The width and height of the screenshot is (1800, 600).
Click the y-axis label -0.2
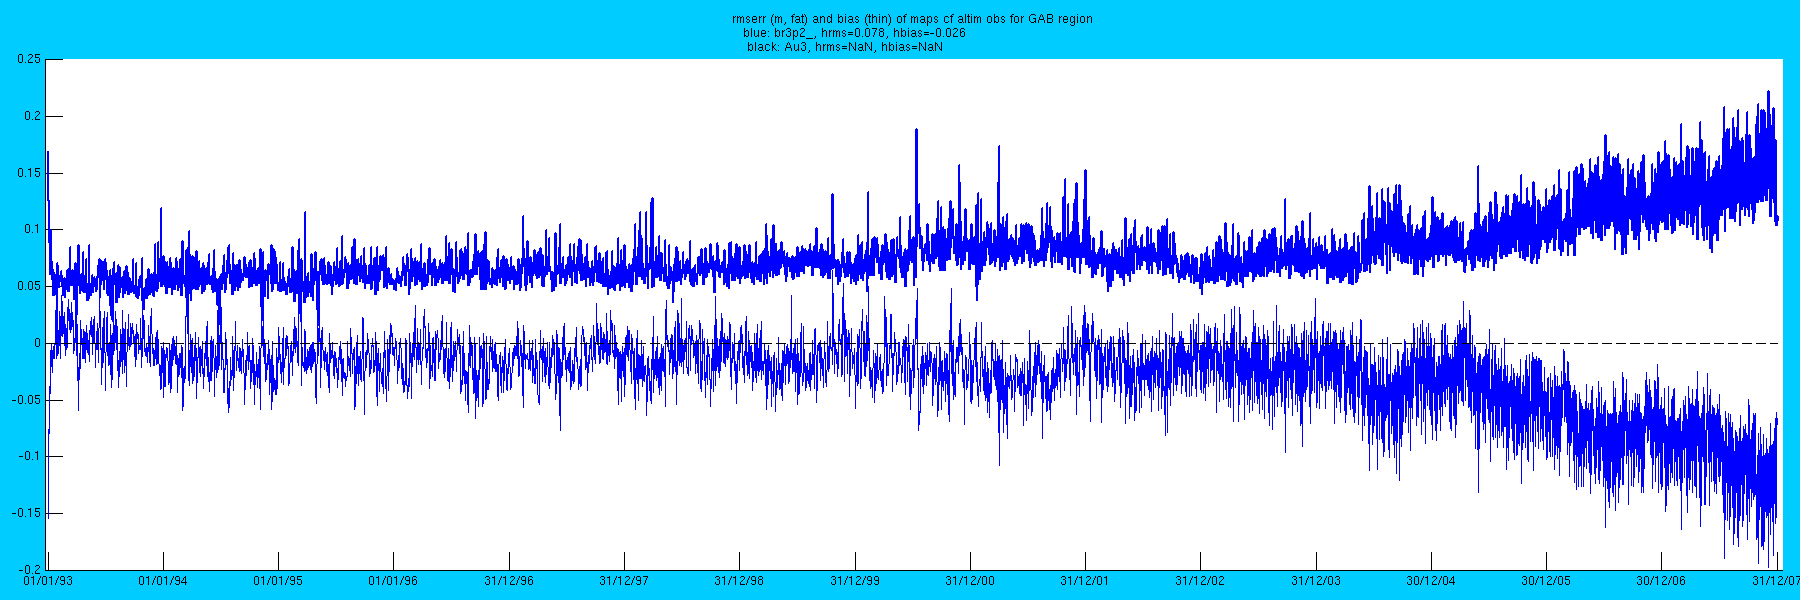pos(30,569)
